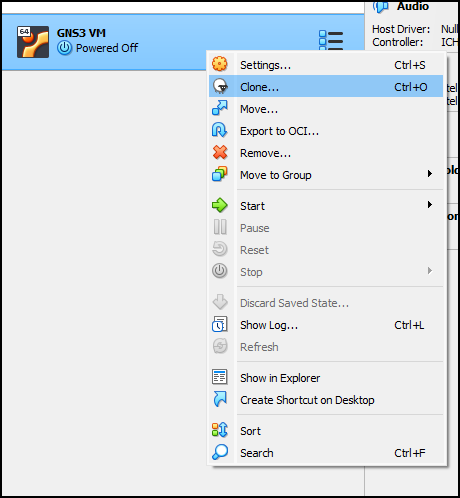This screenshot has height=498, width=460.
Task: Choose Remove... from the menu
Action: tap(326, 153)
